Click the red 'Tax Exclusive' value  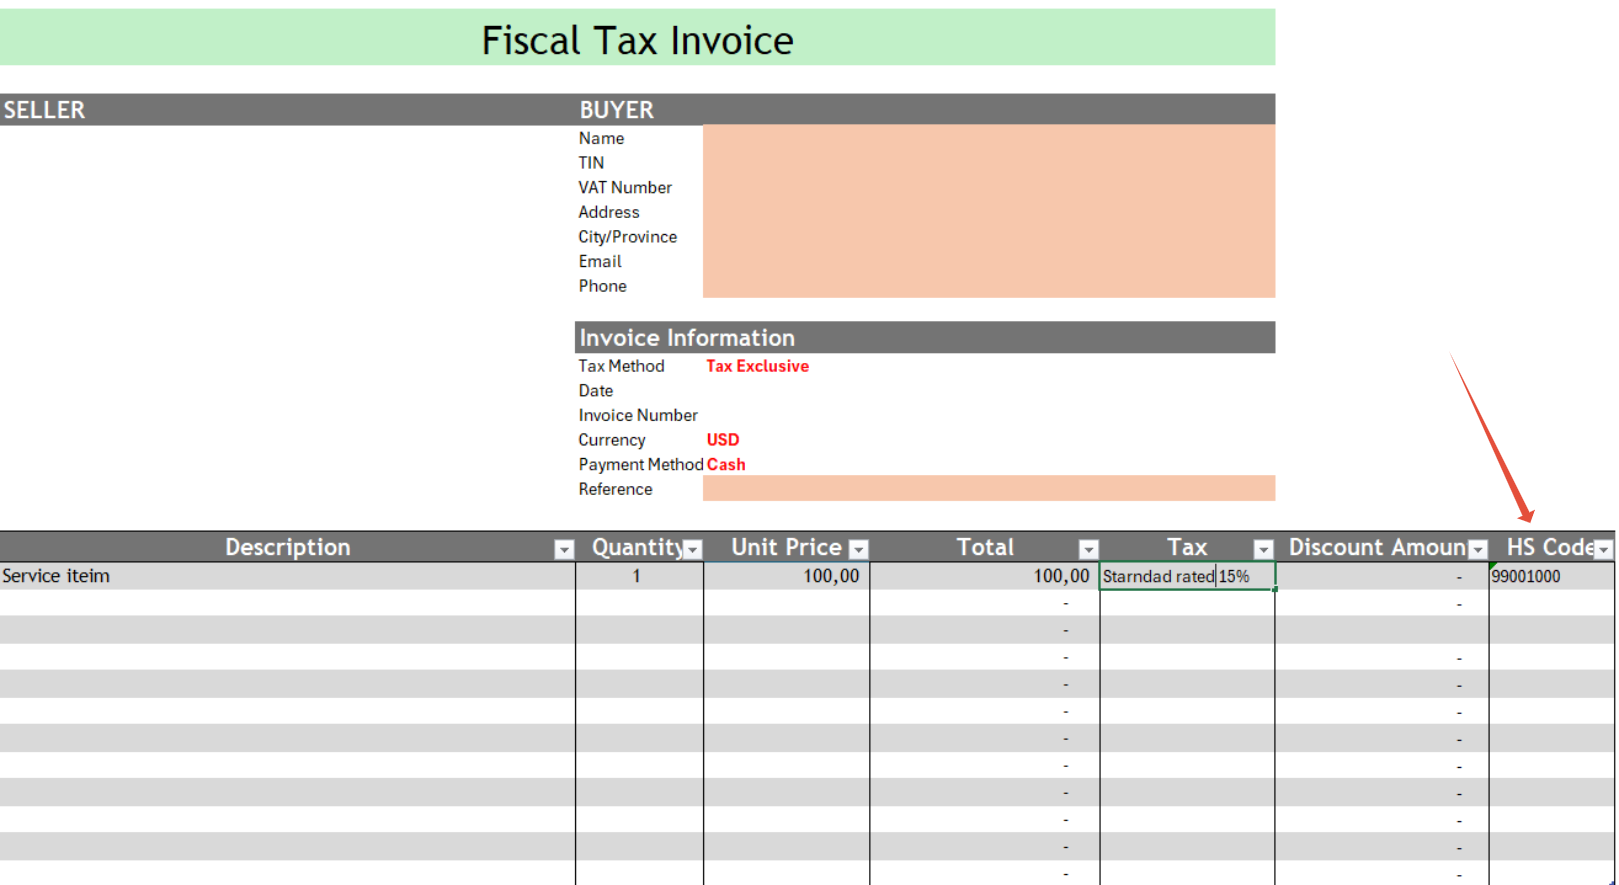757,366
